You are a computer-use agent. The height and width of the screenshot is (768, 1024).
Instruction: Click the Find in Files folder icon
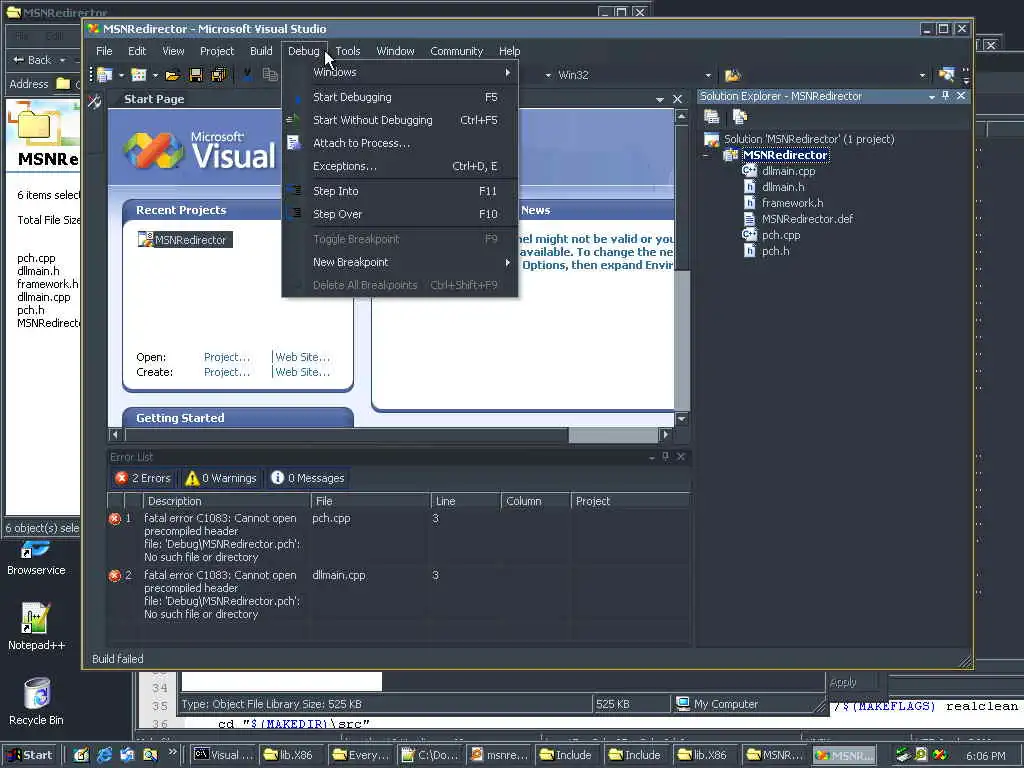pos(733,75)
